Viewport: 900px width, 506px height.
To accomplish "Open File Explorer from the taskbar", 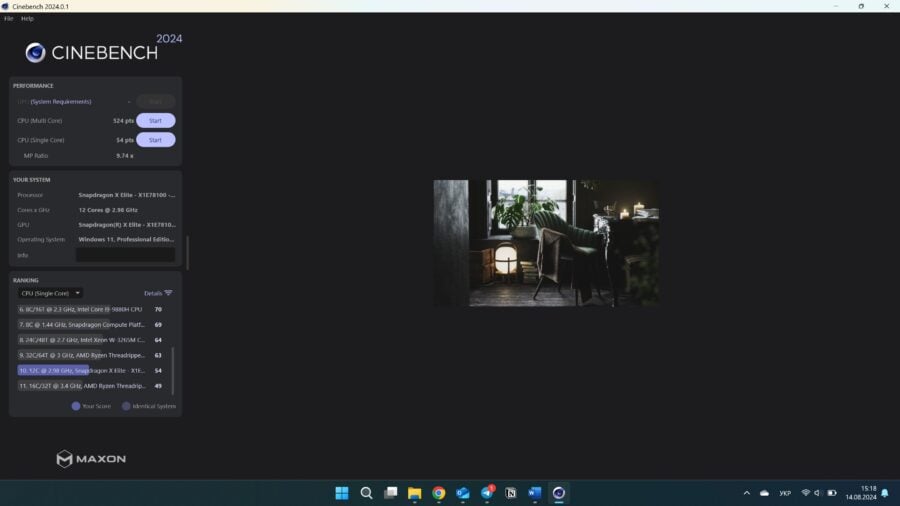I will pyautogui.click(x=414, y=493).
